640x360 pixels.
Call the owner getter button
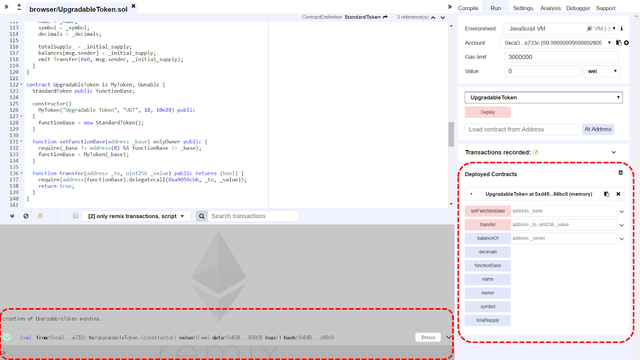(488, 293)
